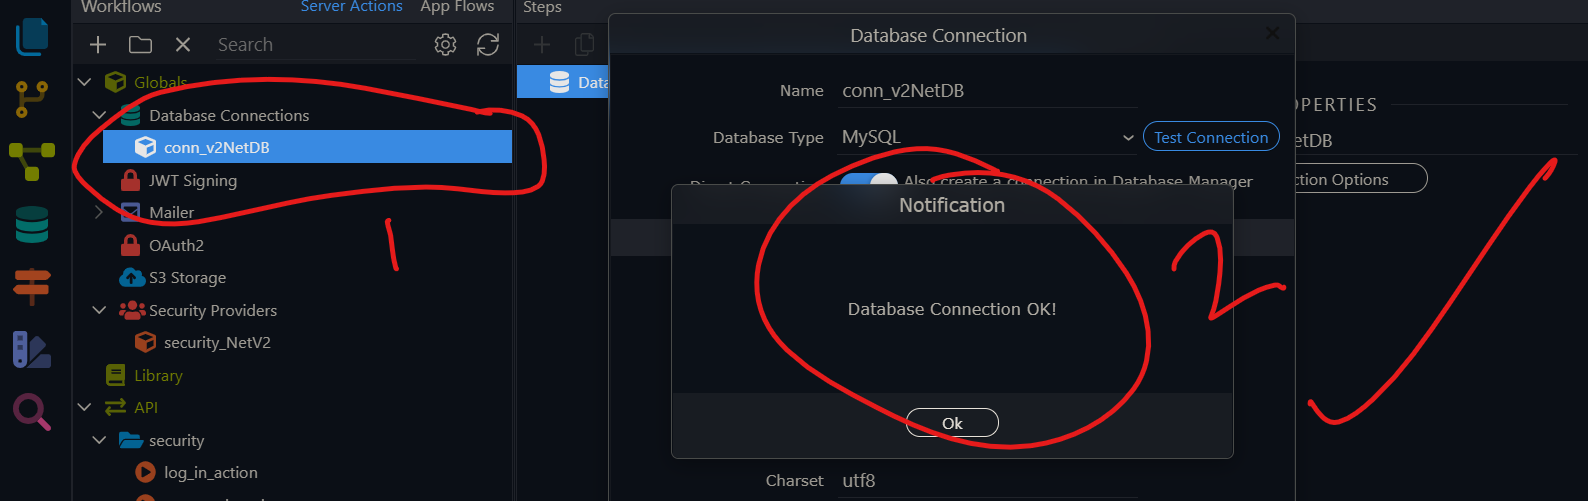Open the workflows sidebar icon

(x=32, y=161)
